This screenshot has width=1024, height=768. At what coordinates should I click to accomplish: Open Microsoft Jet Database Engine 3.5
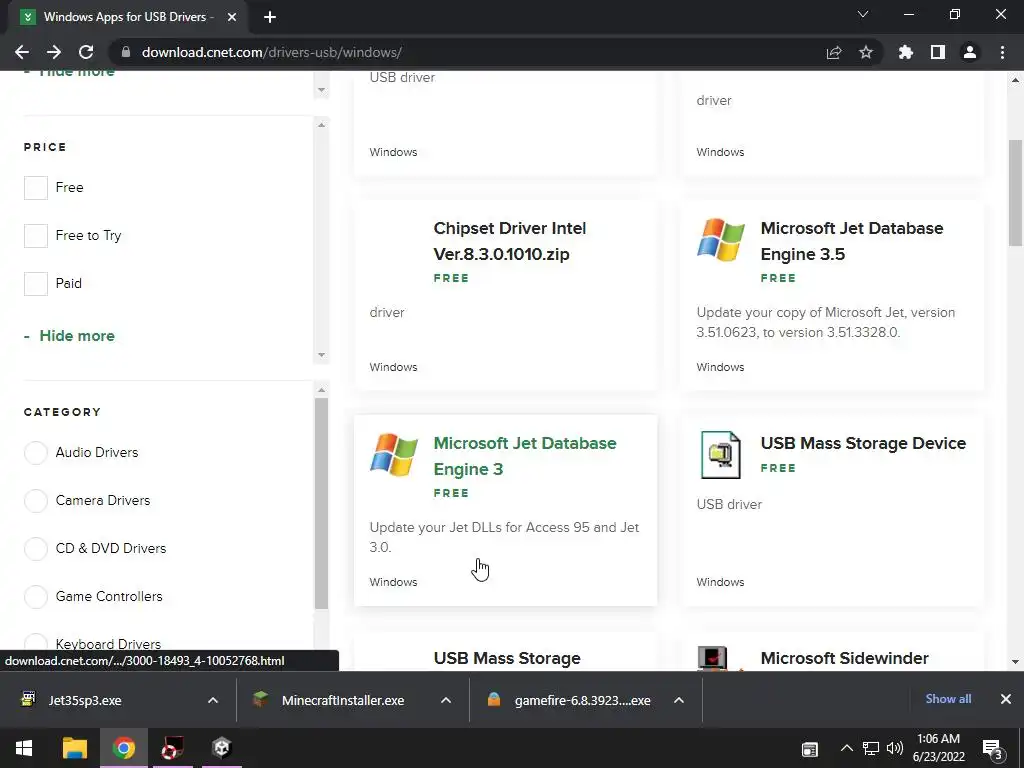pos(852,241)
